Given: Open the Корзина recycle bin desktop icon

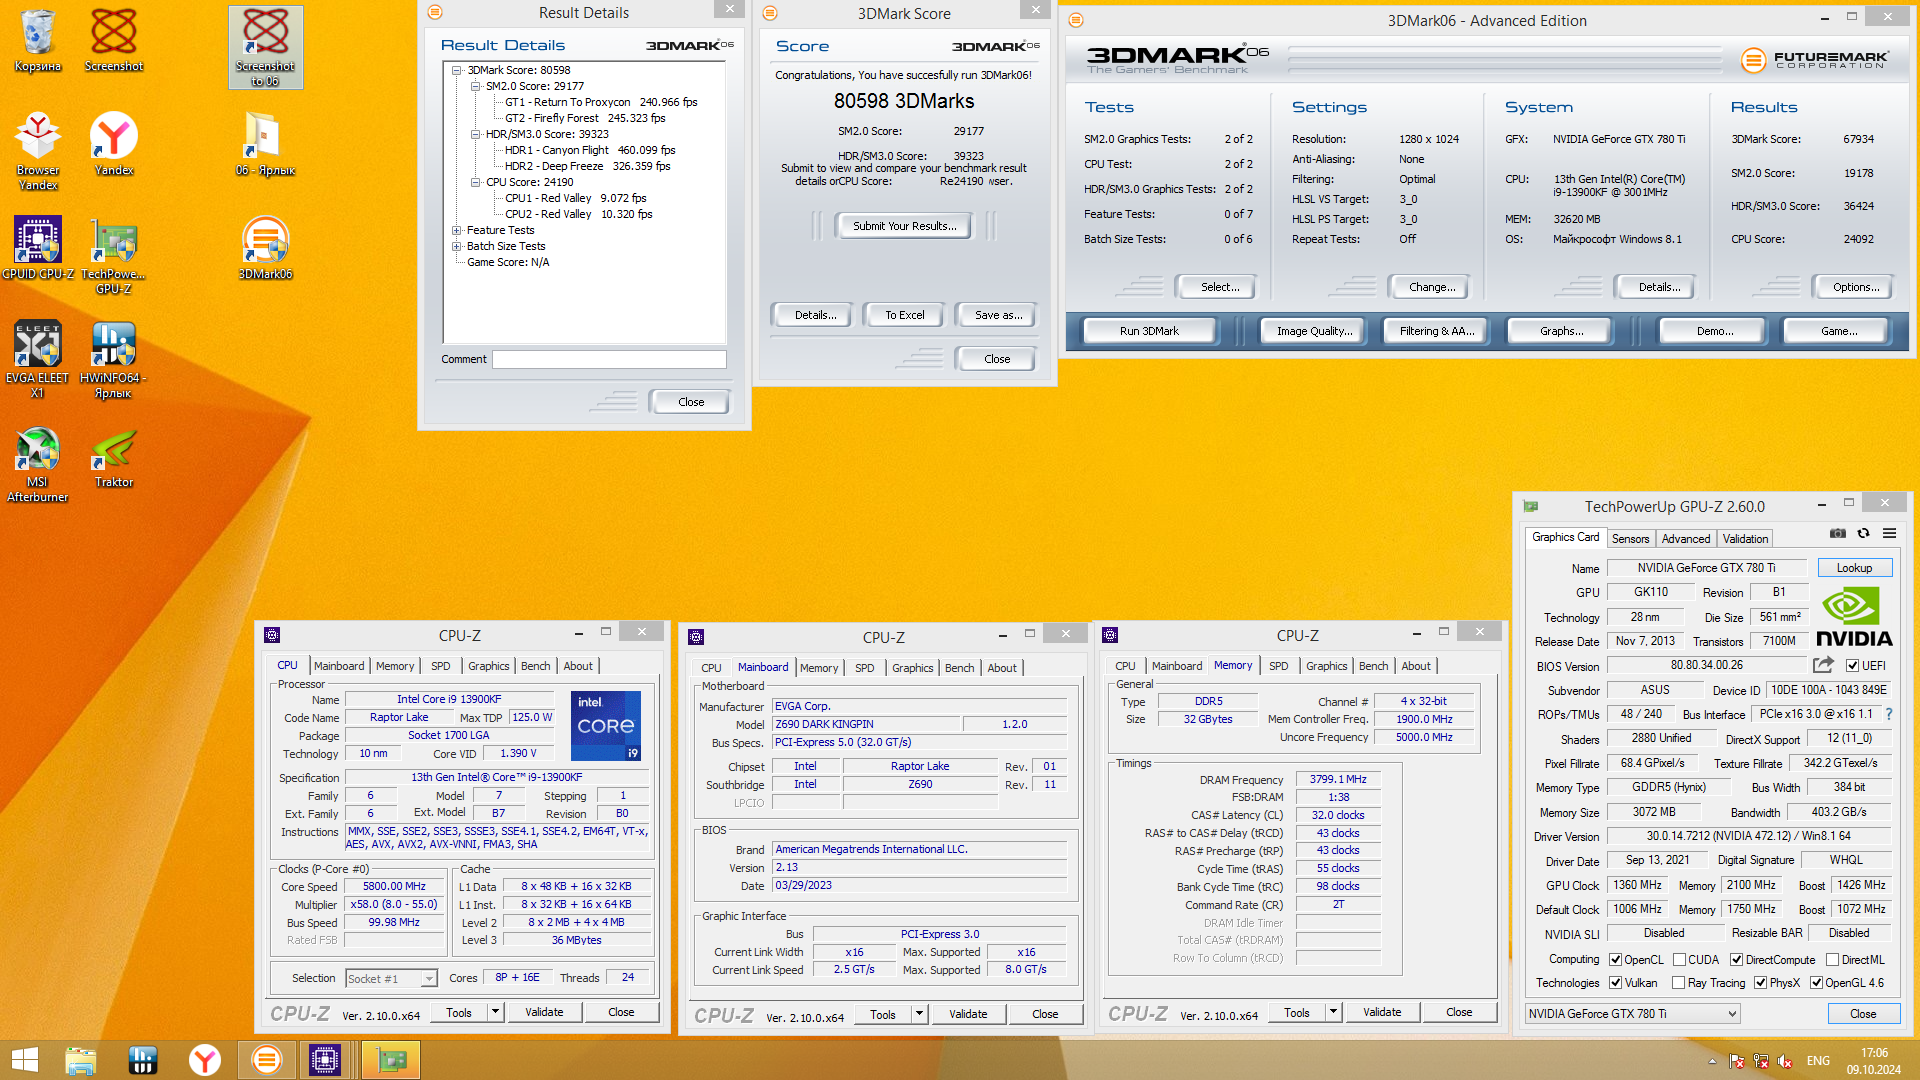Looking at the screenshot, I should coord(38,42).
